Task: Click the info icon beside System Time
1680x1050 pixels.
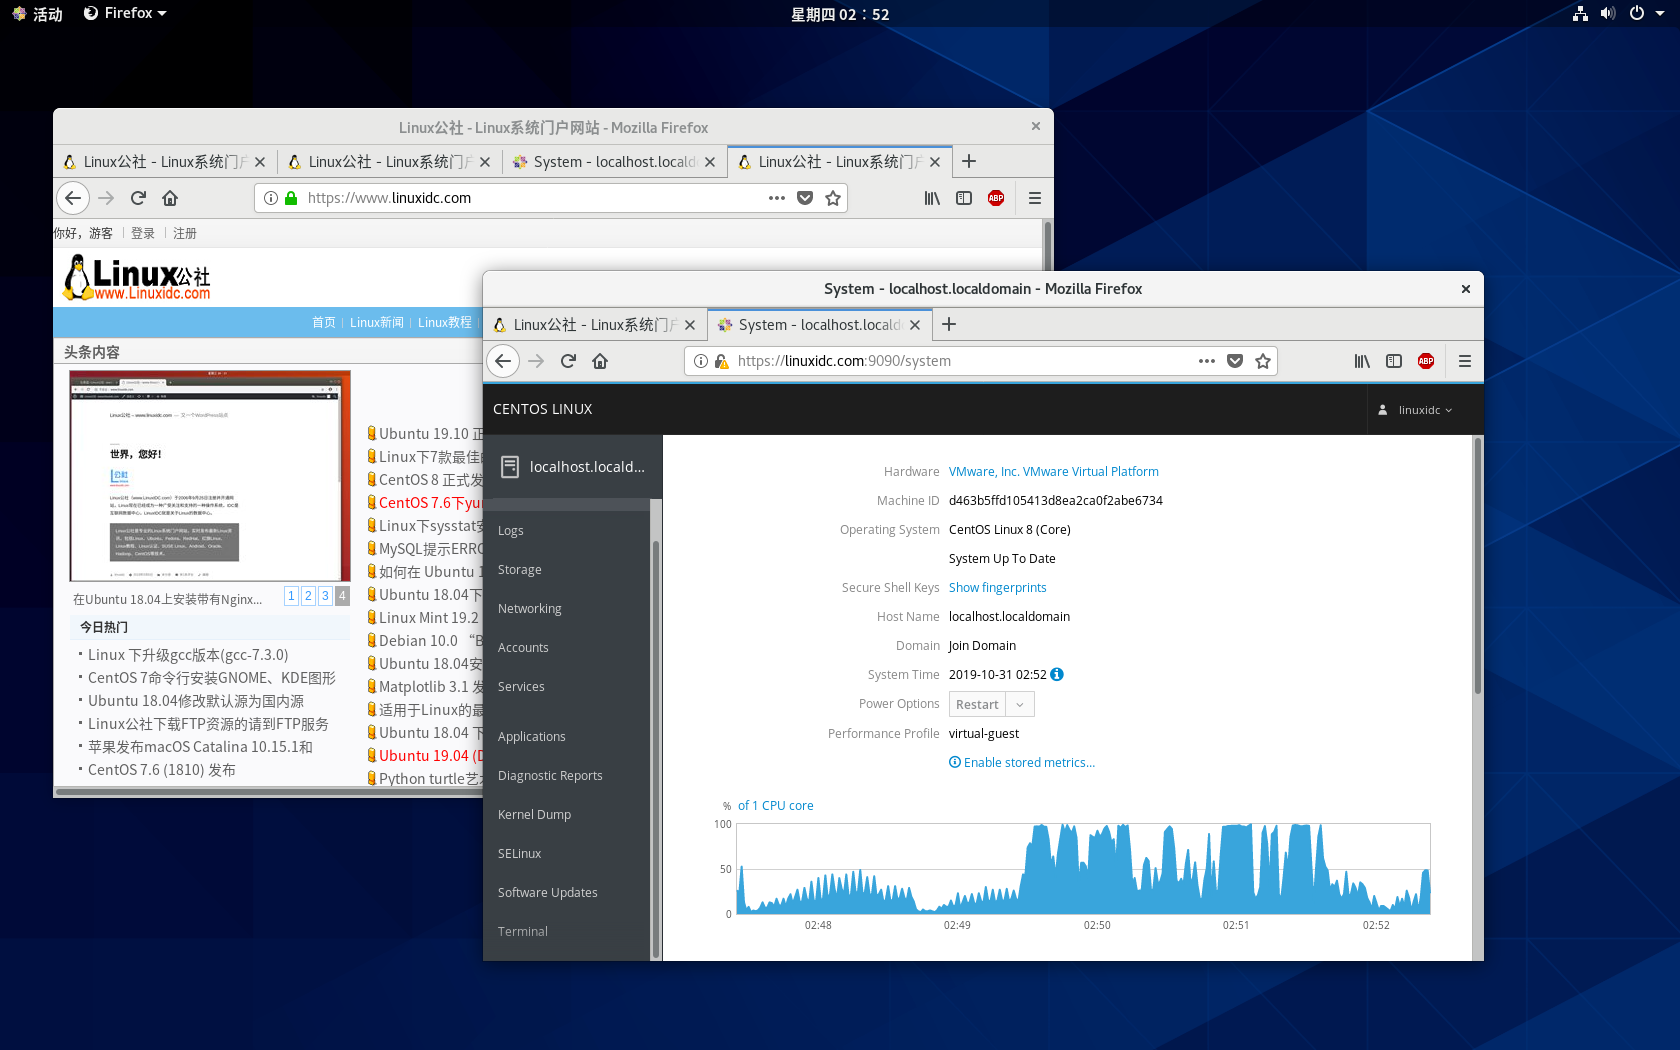Action: coord(1057,674)
